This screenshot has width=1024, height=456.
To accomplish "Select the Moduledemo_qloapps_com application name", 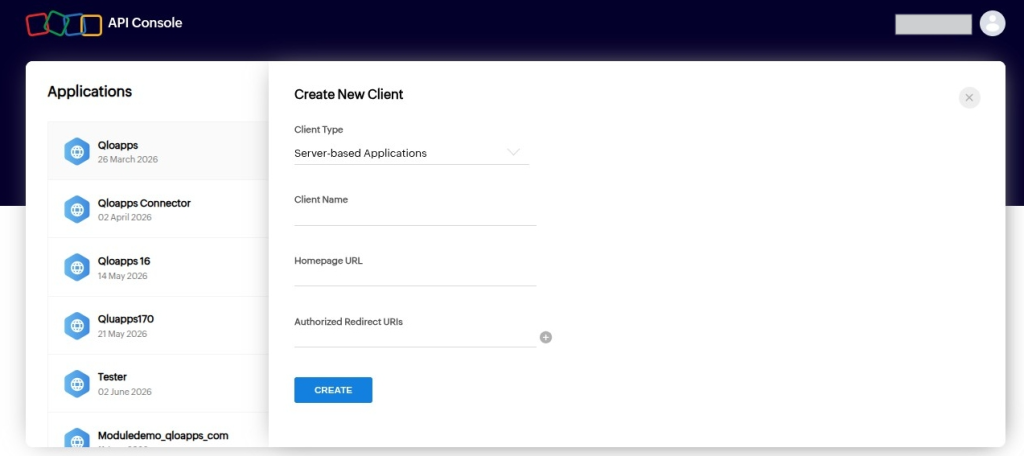I will click(x=163, y=435).
